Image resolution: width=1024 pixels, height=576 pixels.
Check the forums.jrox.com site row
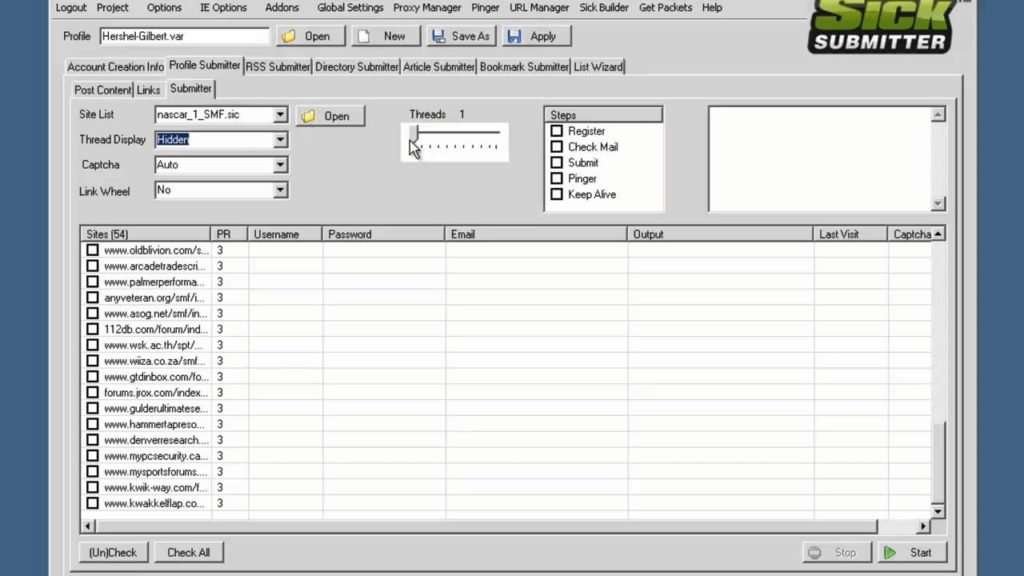pyautogui.click(x=93, y=392)
